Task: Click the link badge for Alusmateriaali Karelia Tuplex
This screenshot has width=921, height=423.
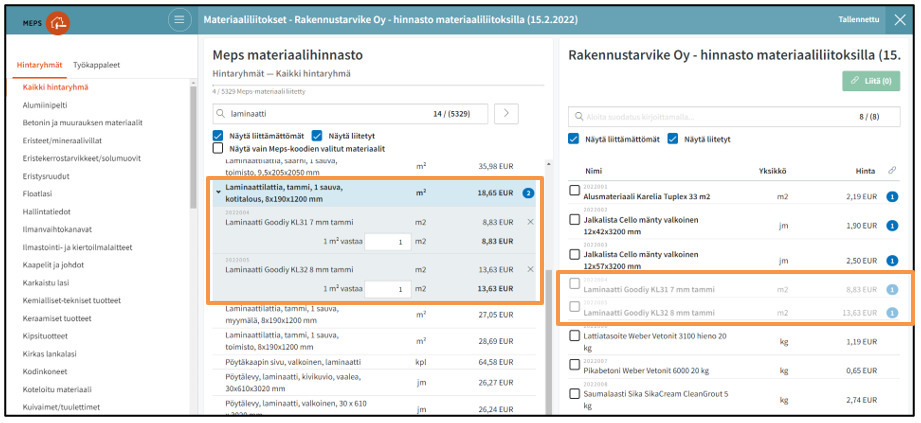Action: (x=892, y=197)
